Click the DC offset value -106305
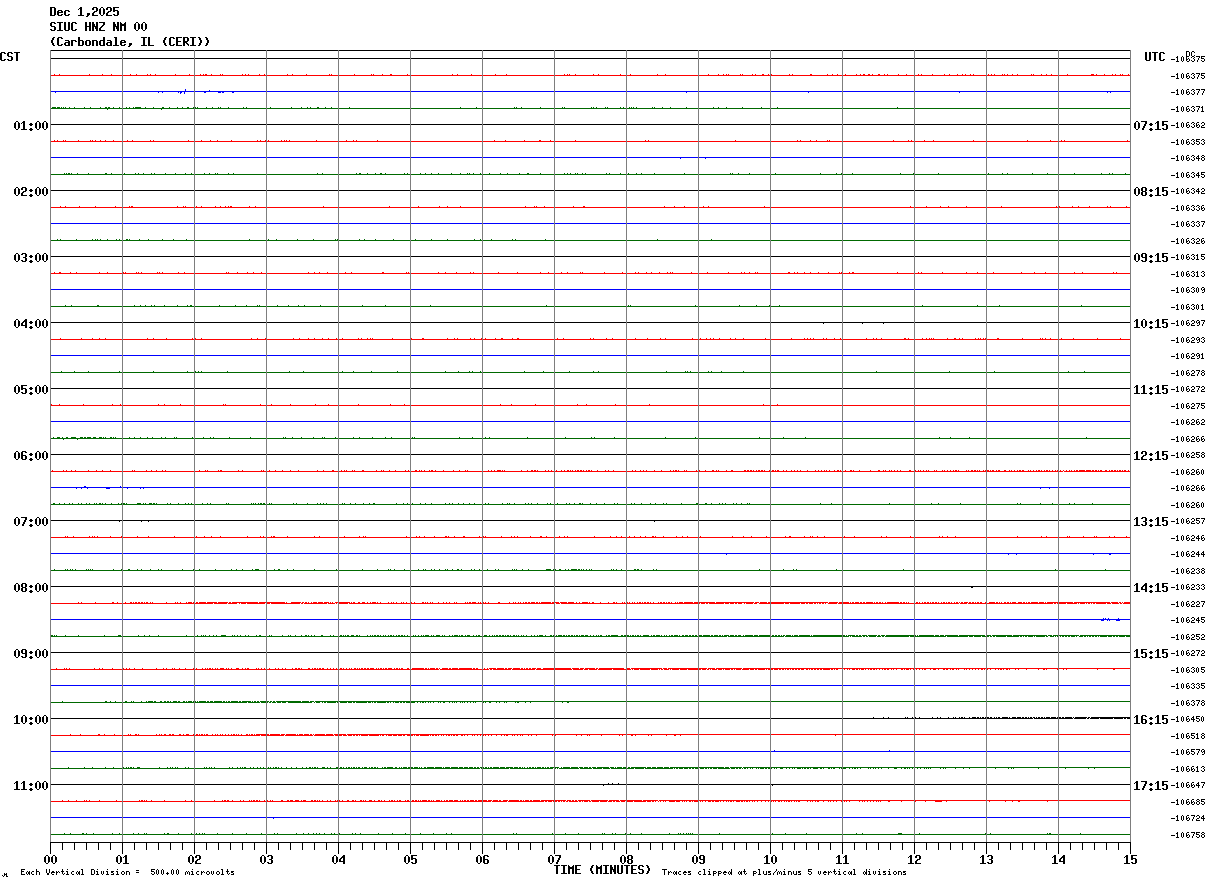Screen dimensions: 1210x886 coord(1188,670)
